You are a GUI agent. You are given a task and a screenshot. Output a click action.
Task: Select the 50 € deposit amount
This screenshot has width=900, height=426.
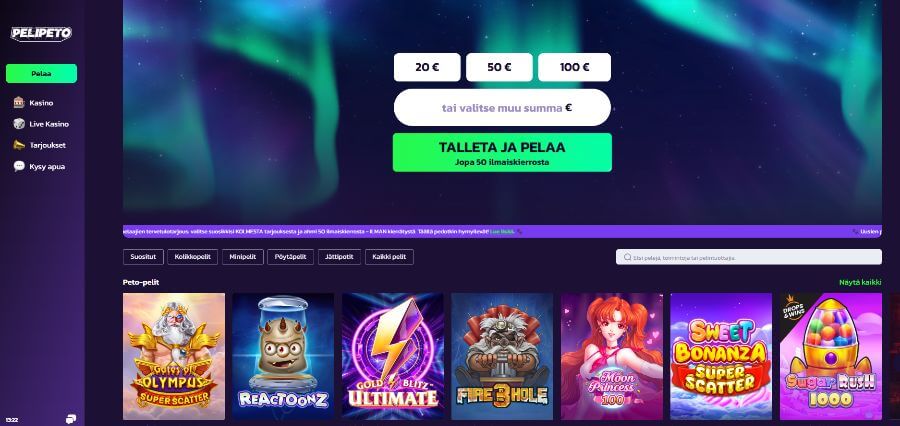click(499, 67)
